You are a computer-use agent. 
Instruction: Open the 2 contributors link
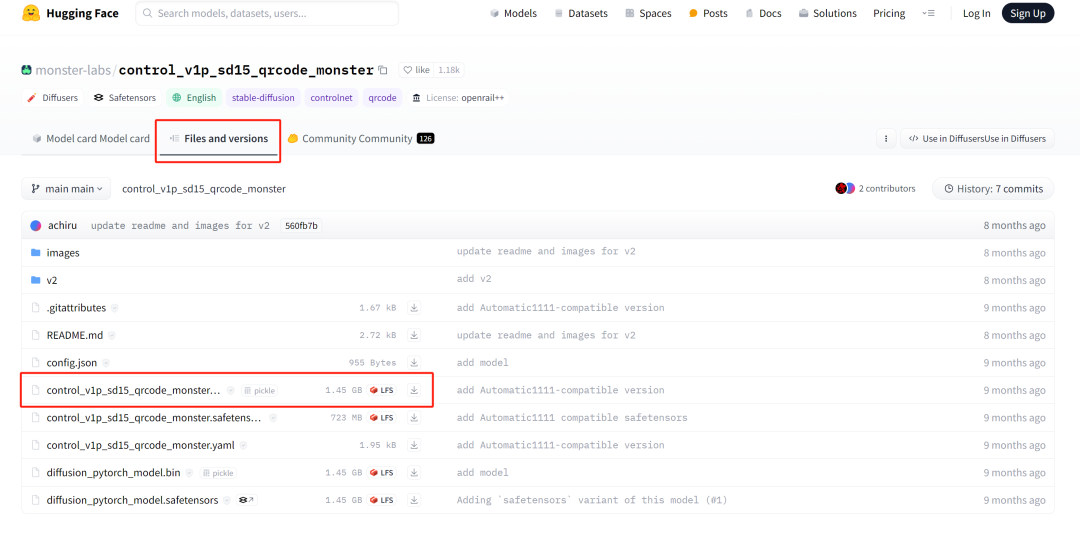(x=887, y=188)
